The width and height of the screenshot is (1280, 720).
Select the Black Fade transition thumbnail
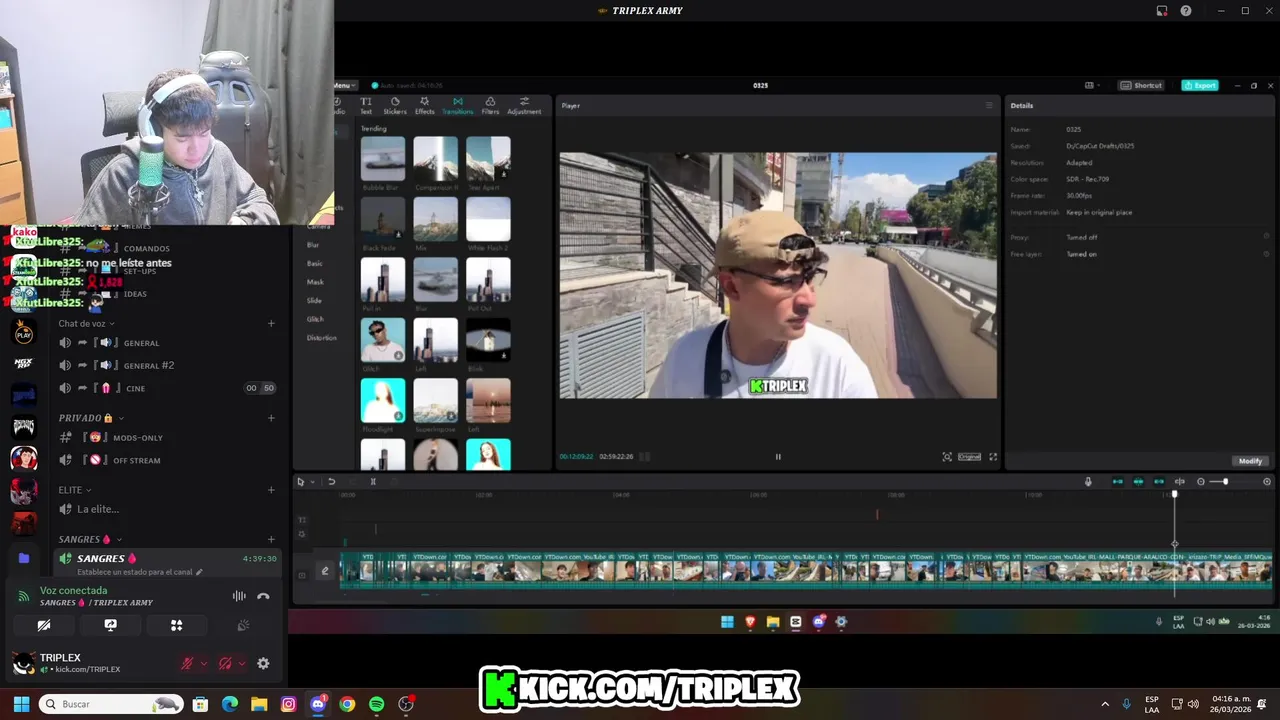click(382, 219)
